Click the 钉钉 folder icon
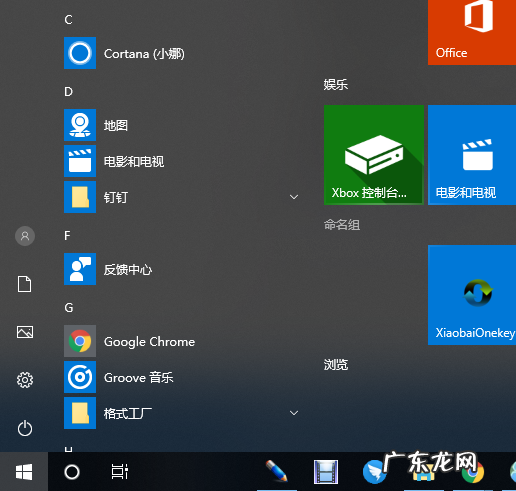This screenshot has height=491, width=516. [x=80, y=197]
